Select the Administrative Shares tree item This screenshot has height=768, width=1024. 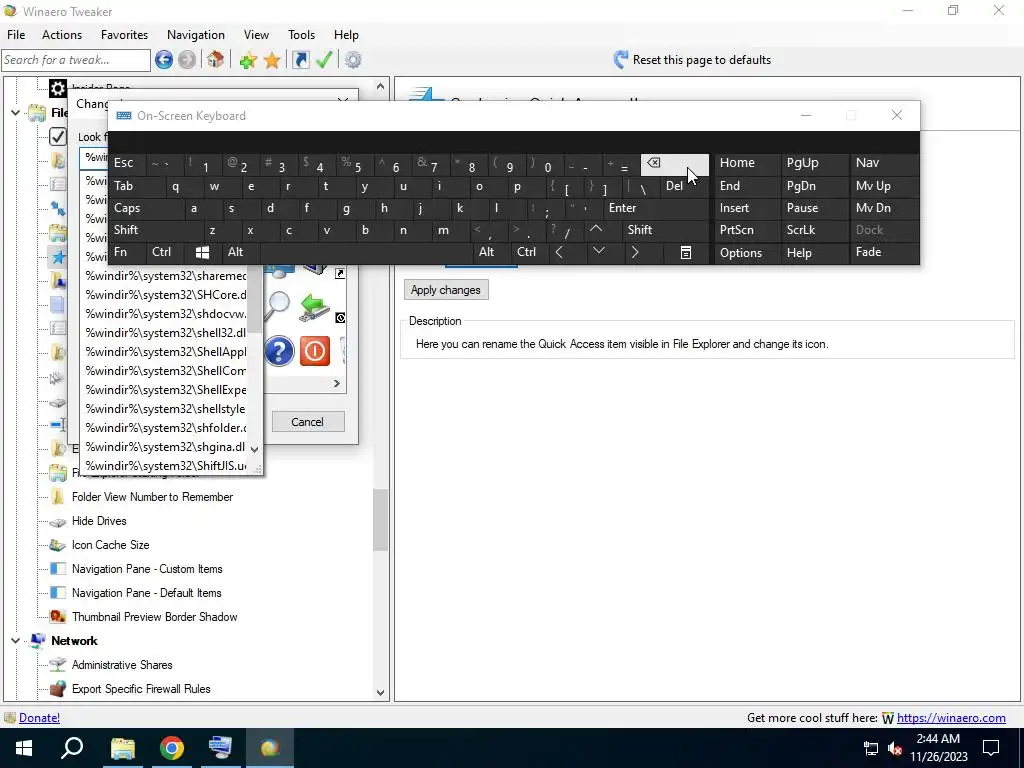click(x=122, y=665)
